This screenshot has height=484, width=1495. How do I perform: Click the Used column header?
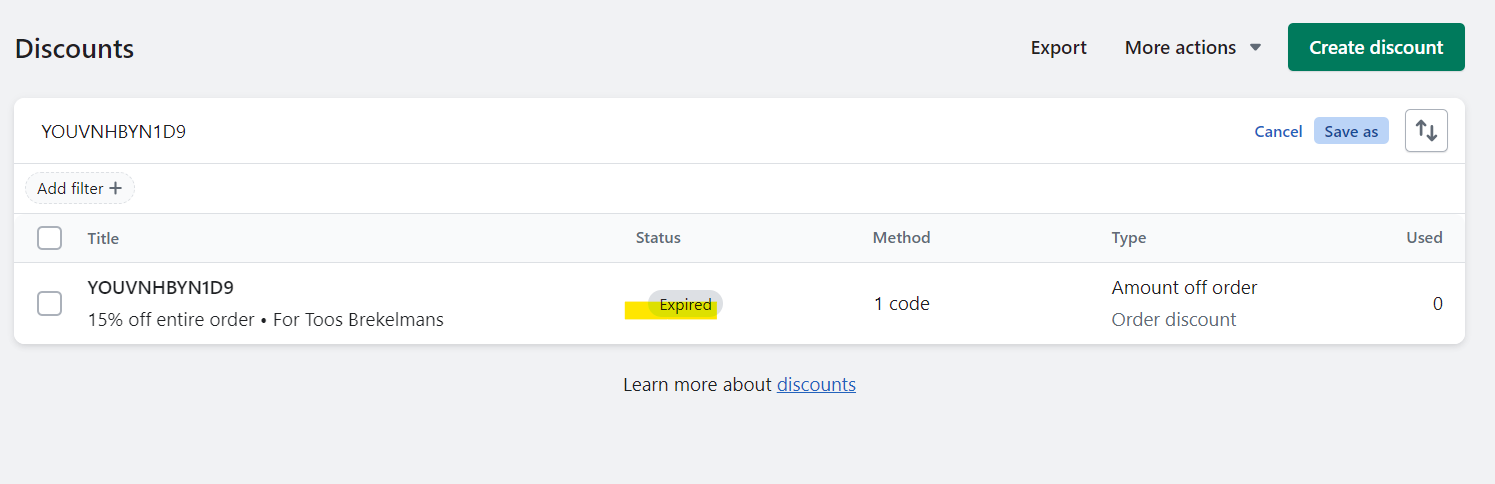tap(1424, 238)
